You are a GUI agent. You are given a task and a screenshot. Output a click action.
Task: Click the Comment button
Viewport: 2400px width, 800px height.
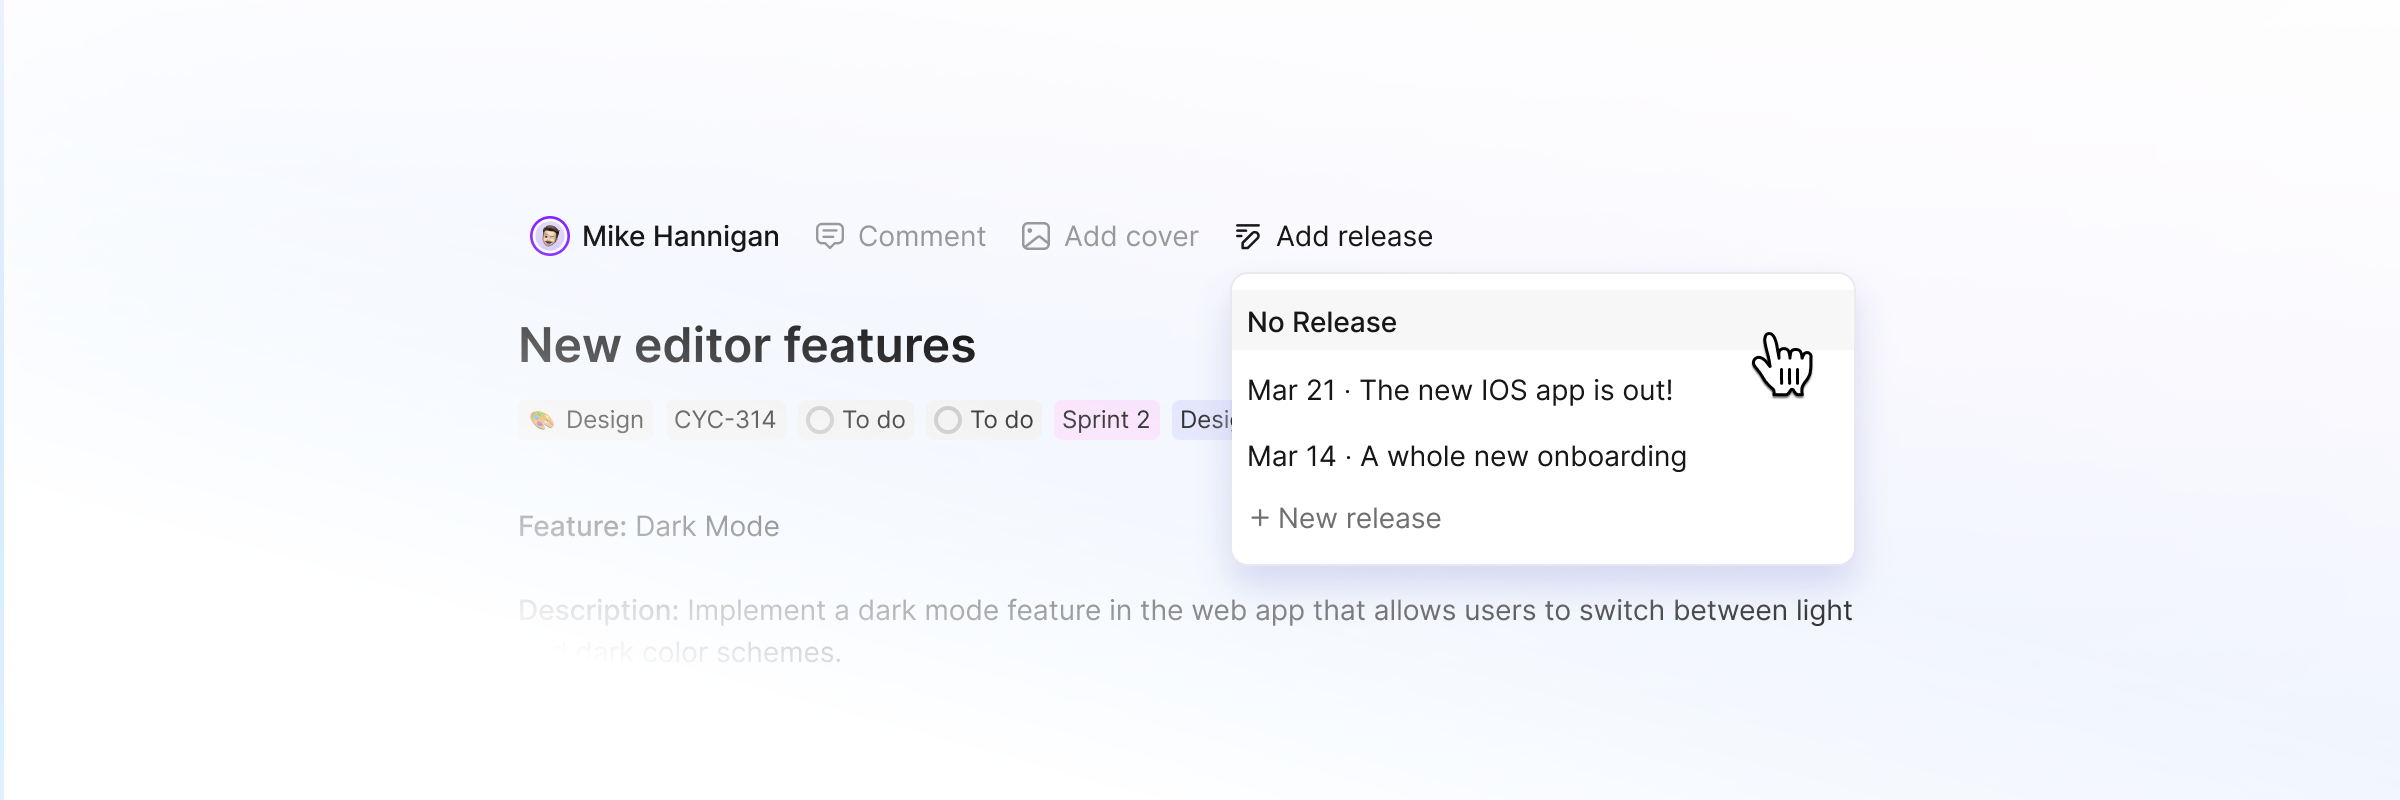[901, 236]
